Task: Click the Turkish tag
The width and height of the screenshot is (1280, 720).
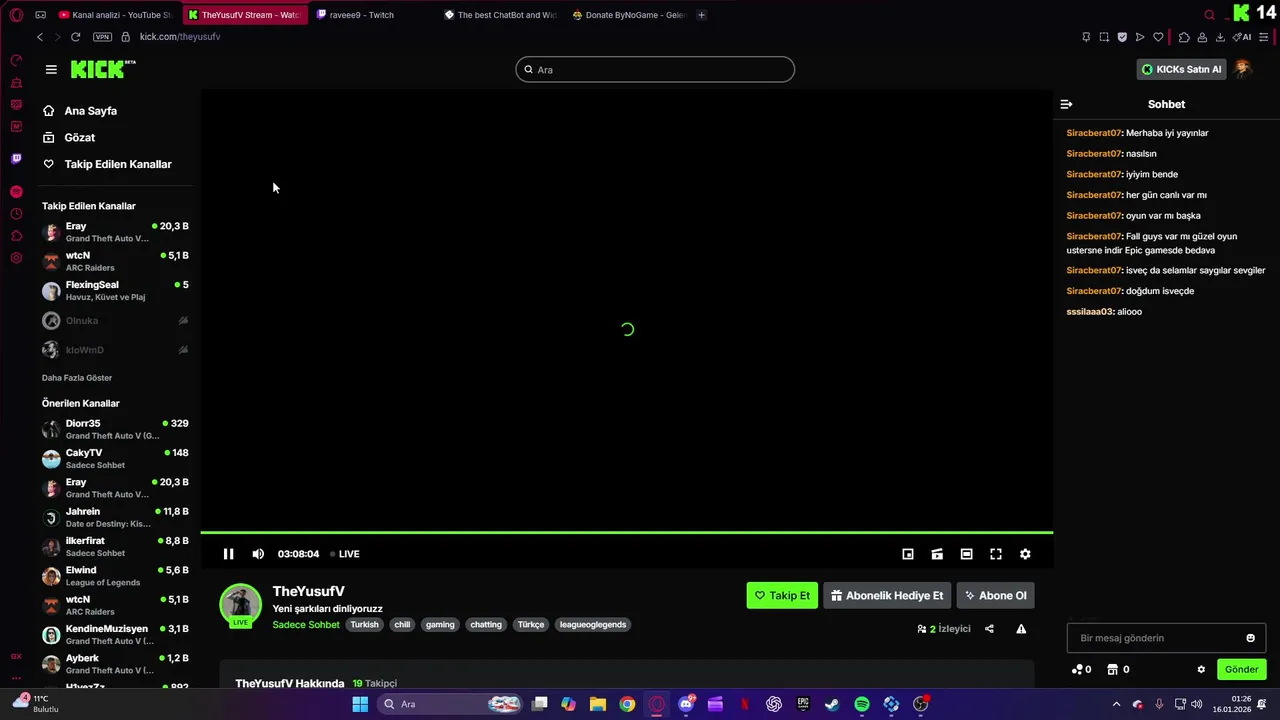Action: 364,625
